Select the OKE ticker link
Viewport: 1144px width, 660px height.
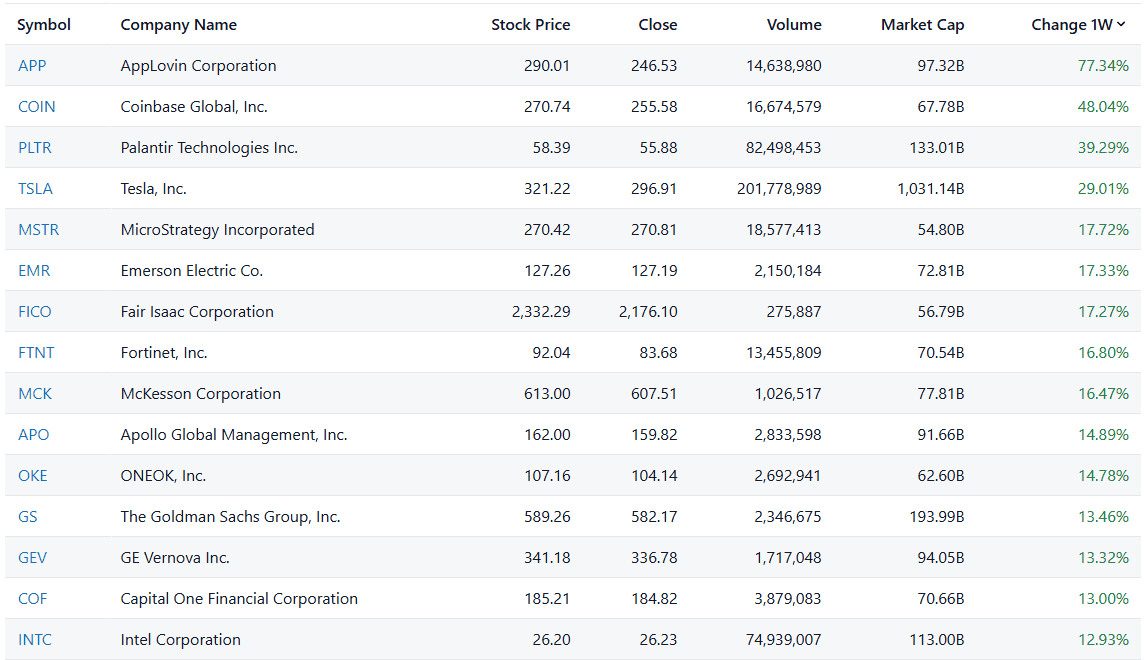[33, 476]
